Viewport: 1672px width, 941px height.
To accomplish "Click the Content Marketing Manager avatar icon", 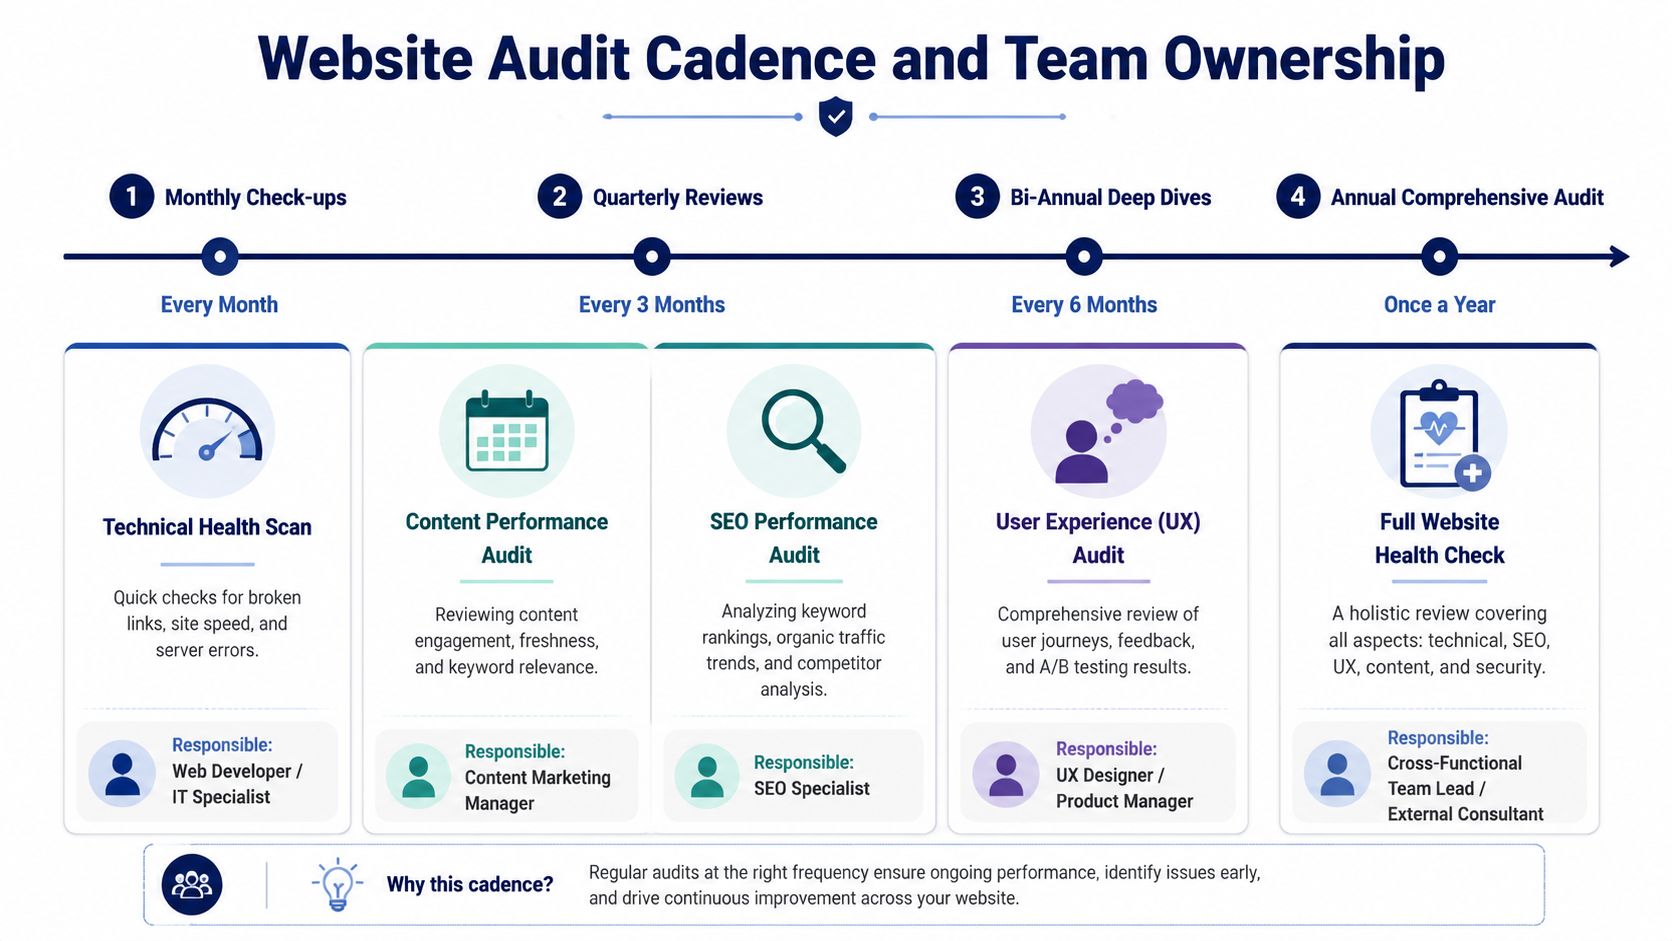I will [x=418, y=776].
